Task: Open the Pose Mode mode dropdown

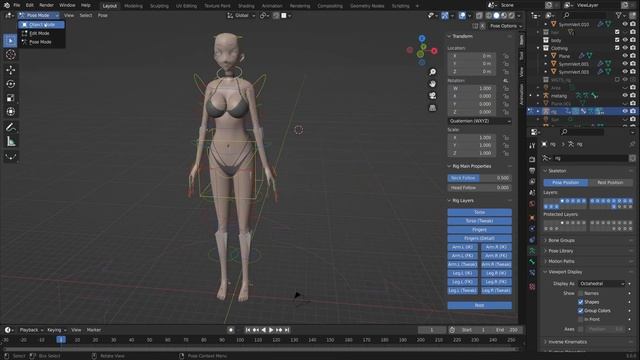Action: click(x=39, y=15)
